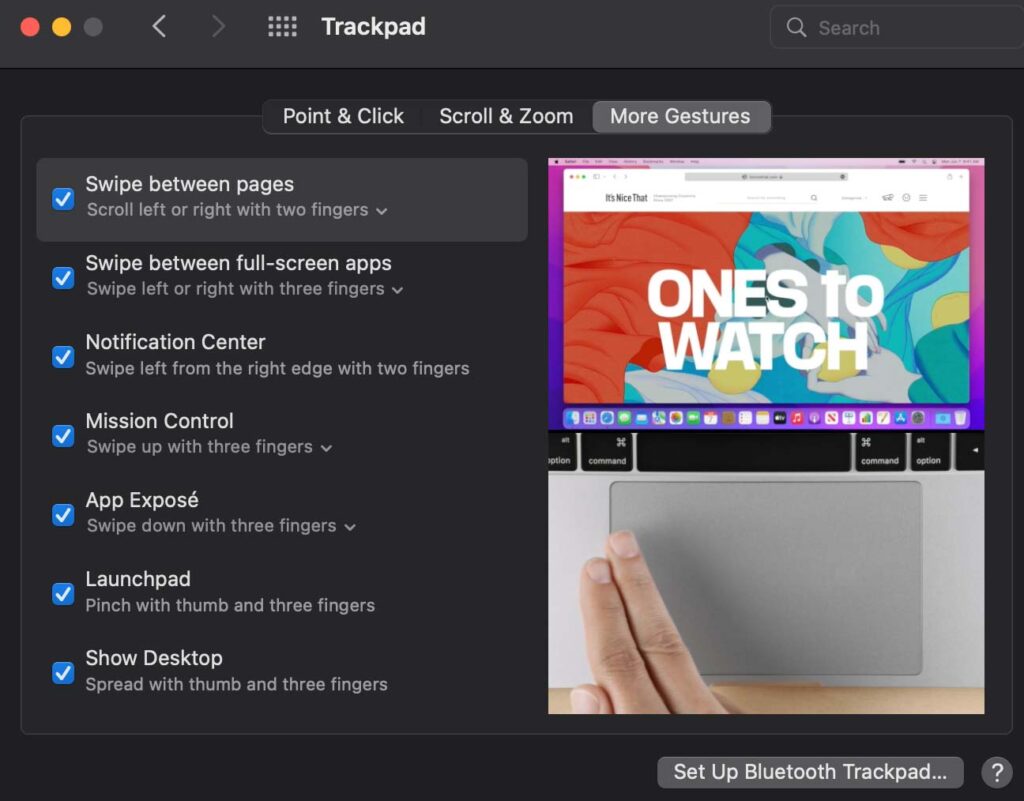Turn off the Launchpad gesture checkbox
The width and height of the screenshot is (1024, 801).
pyautogui.click(x=63, y=593)
